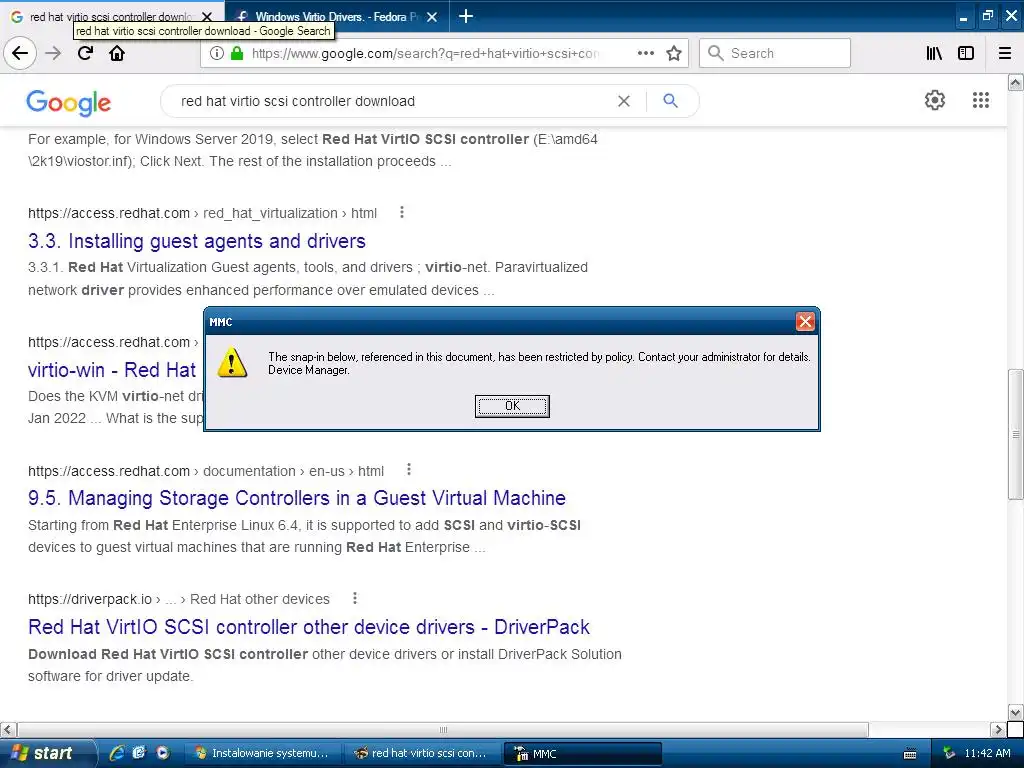Screen dimensions: 1024x768
Task: Open the Google apps grid
Action: pos(980,100)
